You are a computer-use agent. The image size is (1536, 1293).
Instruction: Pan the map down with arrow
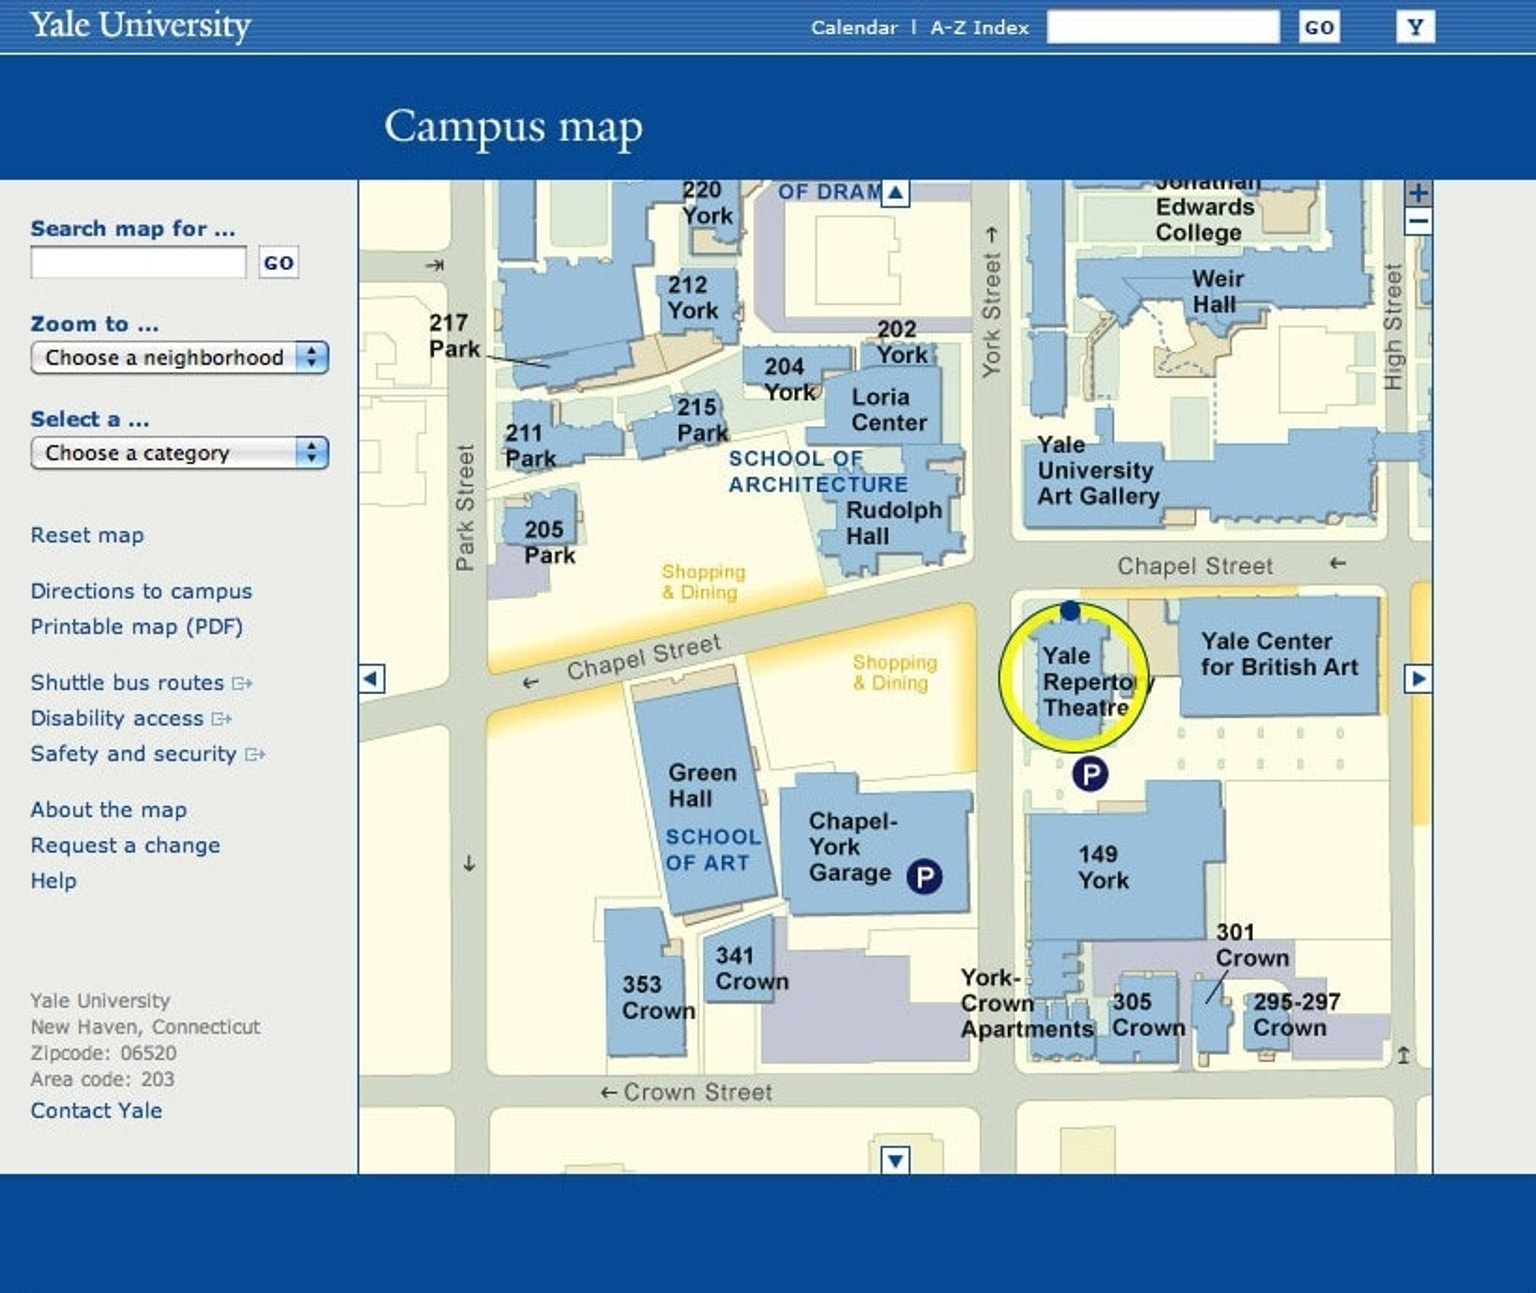tap(895, 1160)
